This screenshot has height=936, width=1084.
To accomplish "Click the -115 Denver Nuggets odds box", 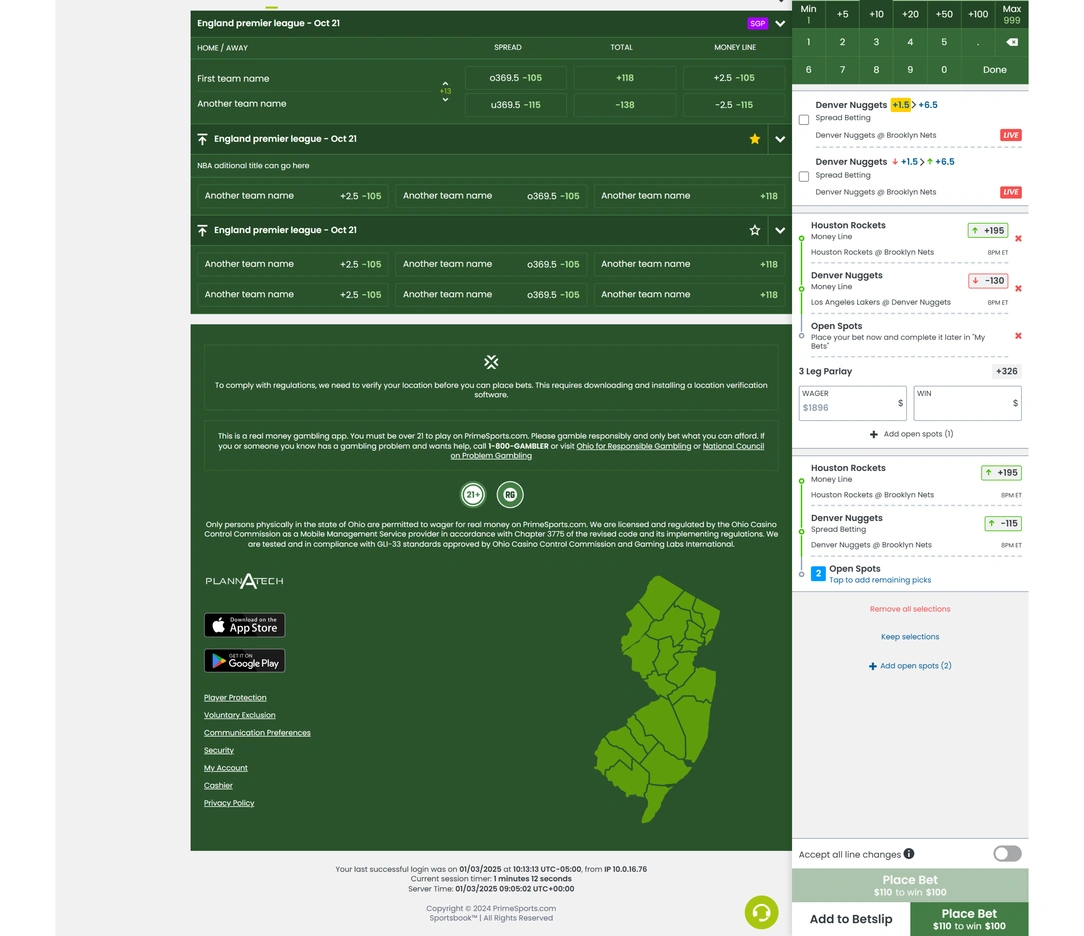I will (x=1002, y=523).
